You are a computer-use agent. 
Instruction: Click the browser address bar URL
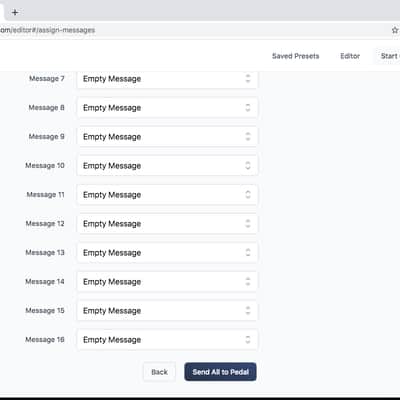[48, 30]
